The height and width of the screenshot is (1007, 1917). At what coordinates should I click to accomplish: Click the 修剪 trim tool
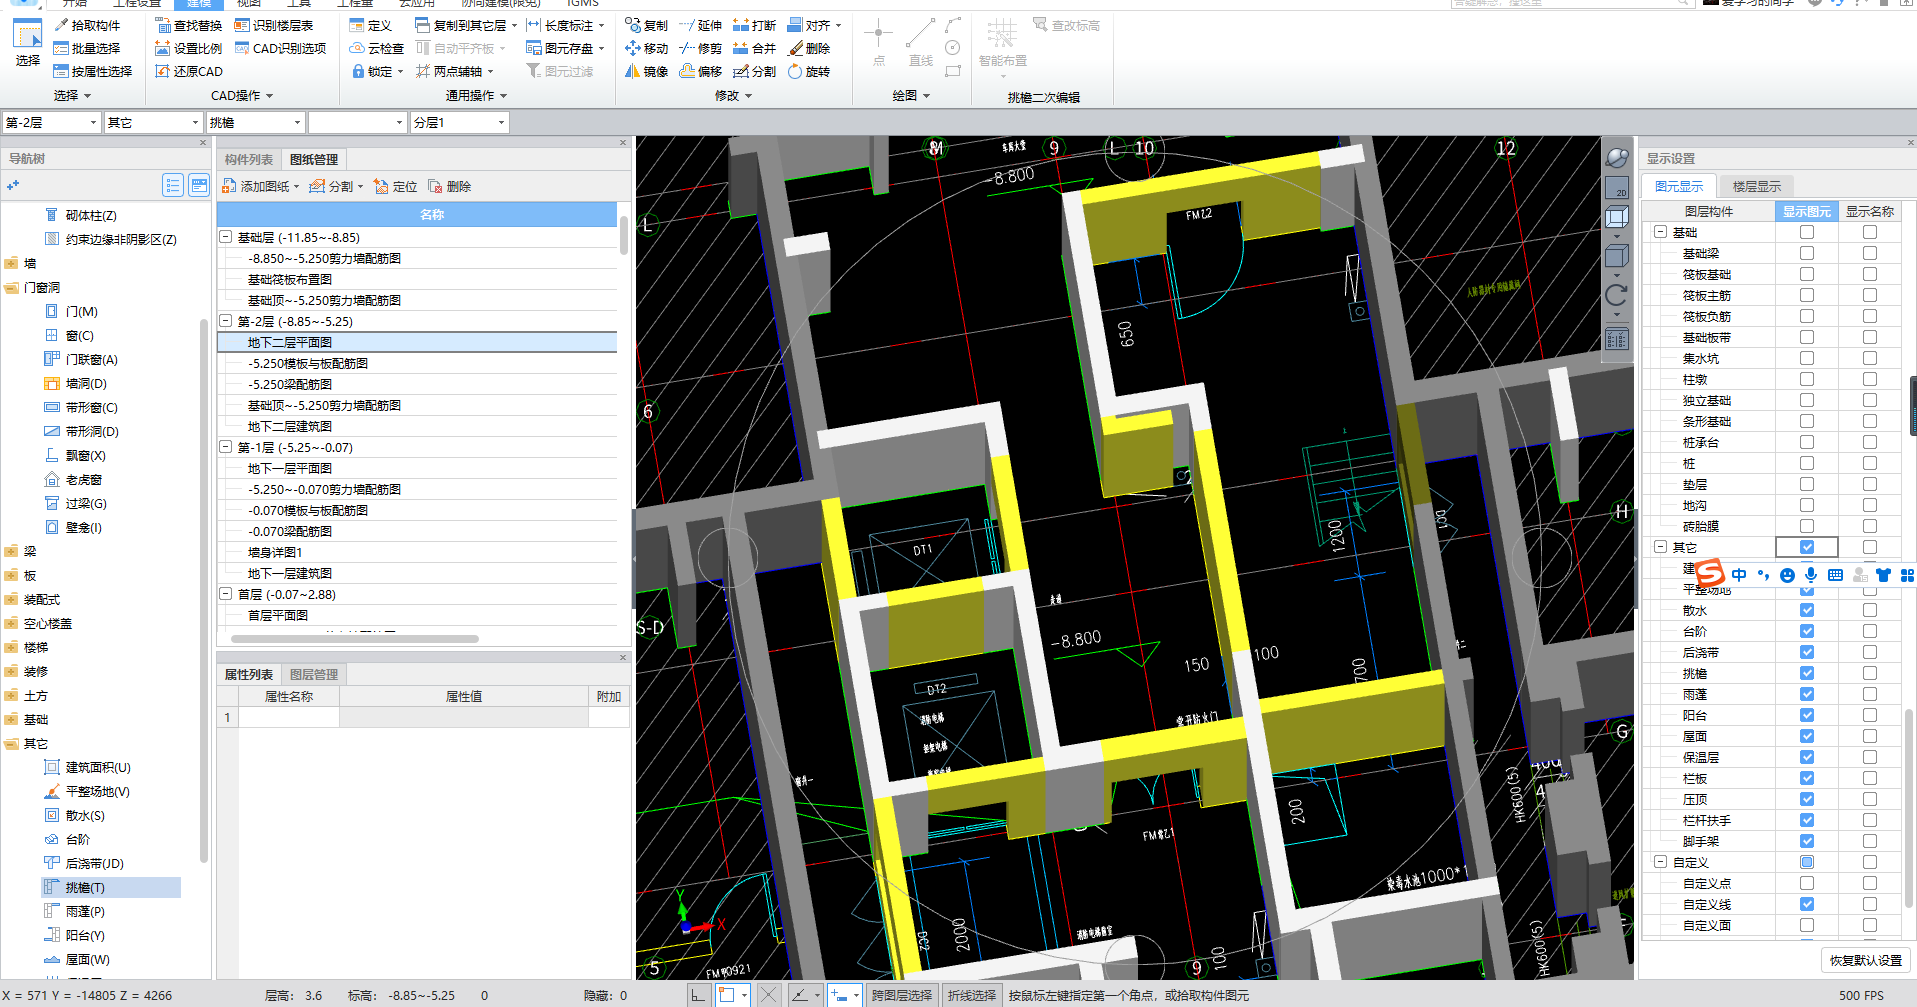coord(700,48)
